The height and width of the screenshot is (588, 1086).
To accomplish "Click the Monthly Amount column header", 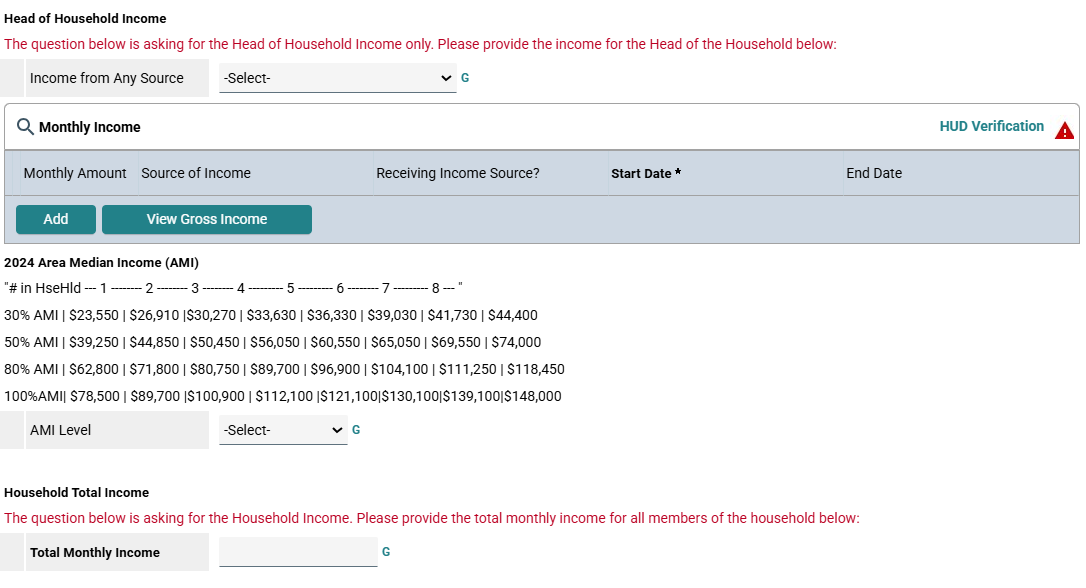I will pyautogui.click(x=75, y=173).
